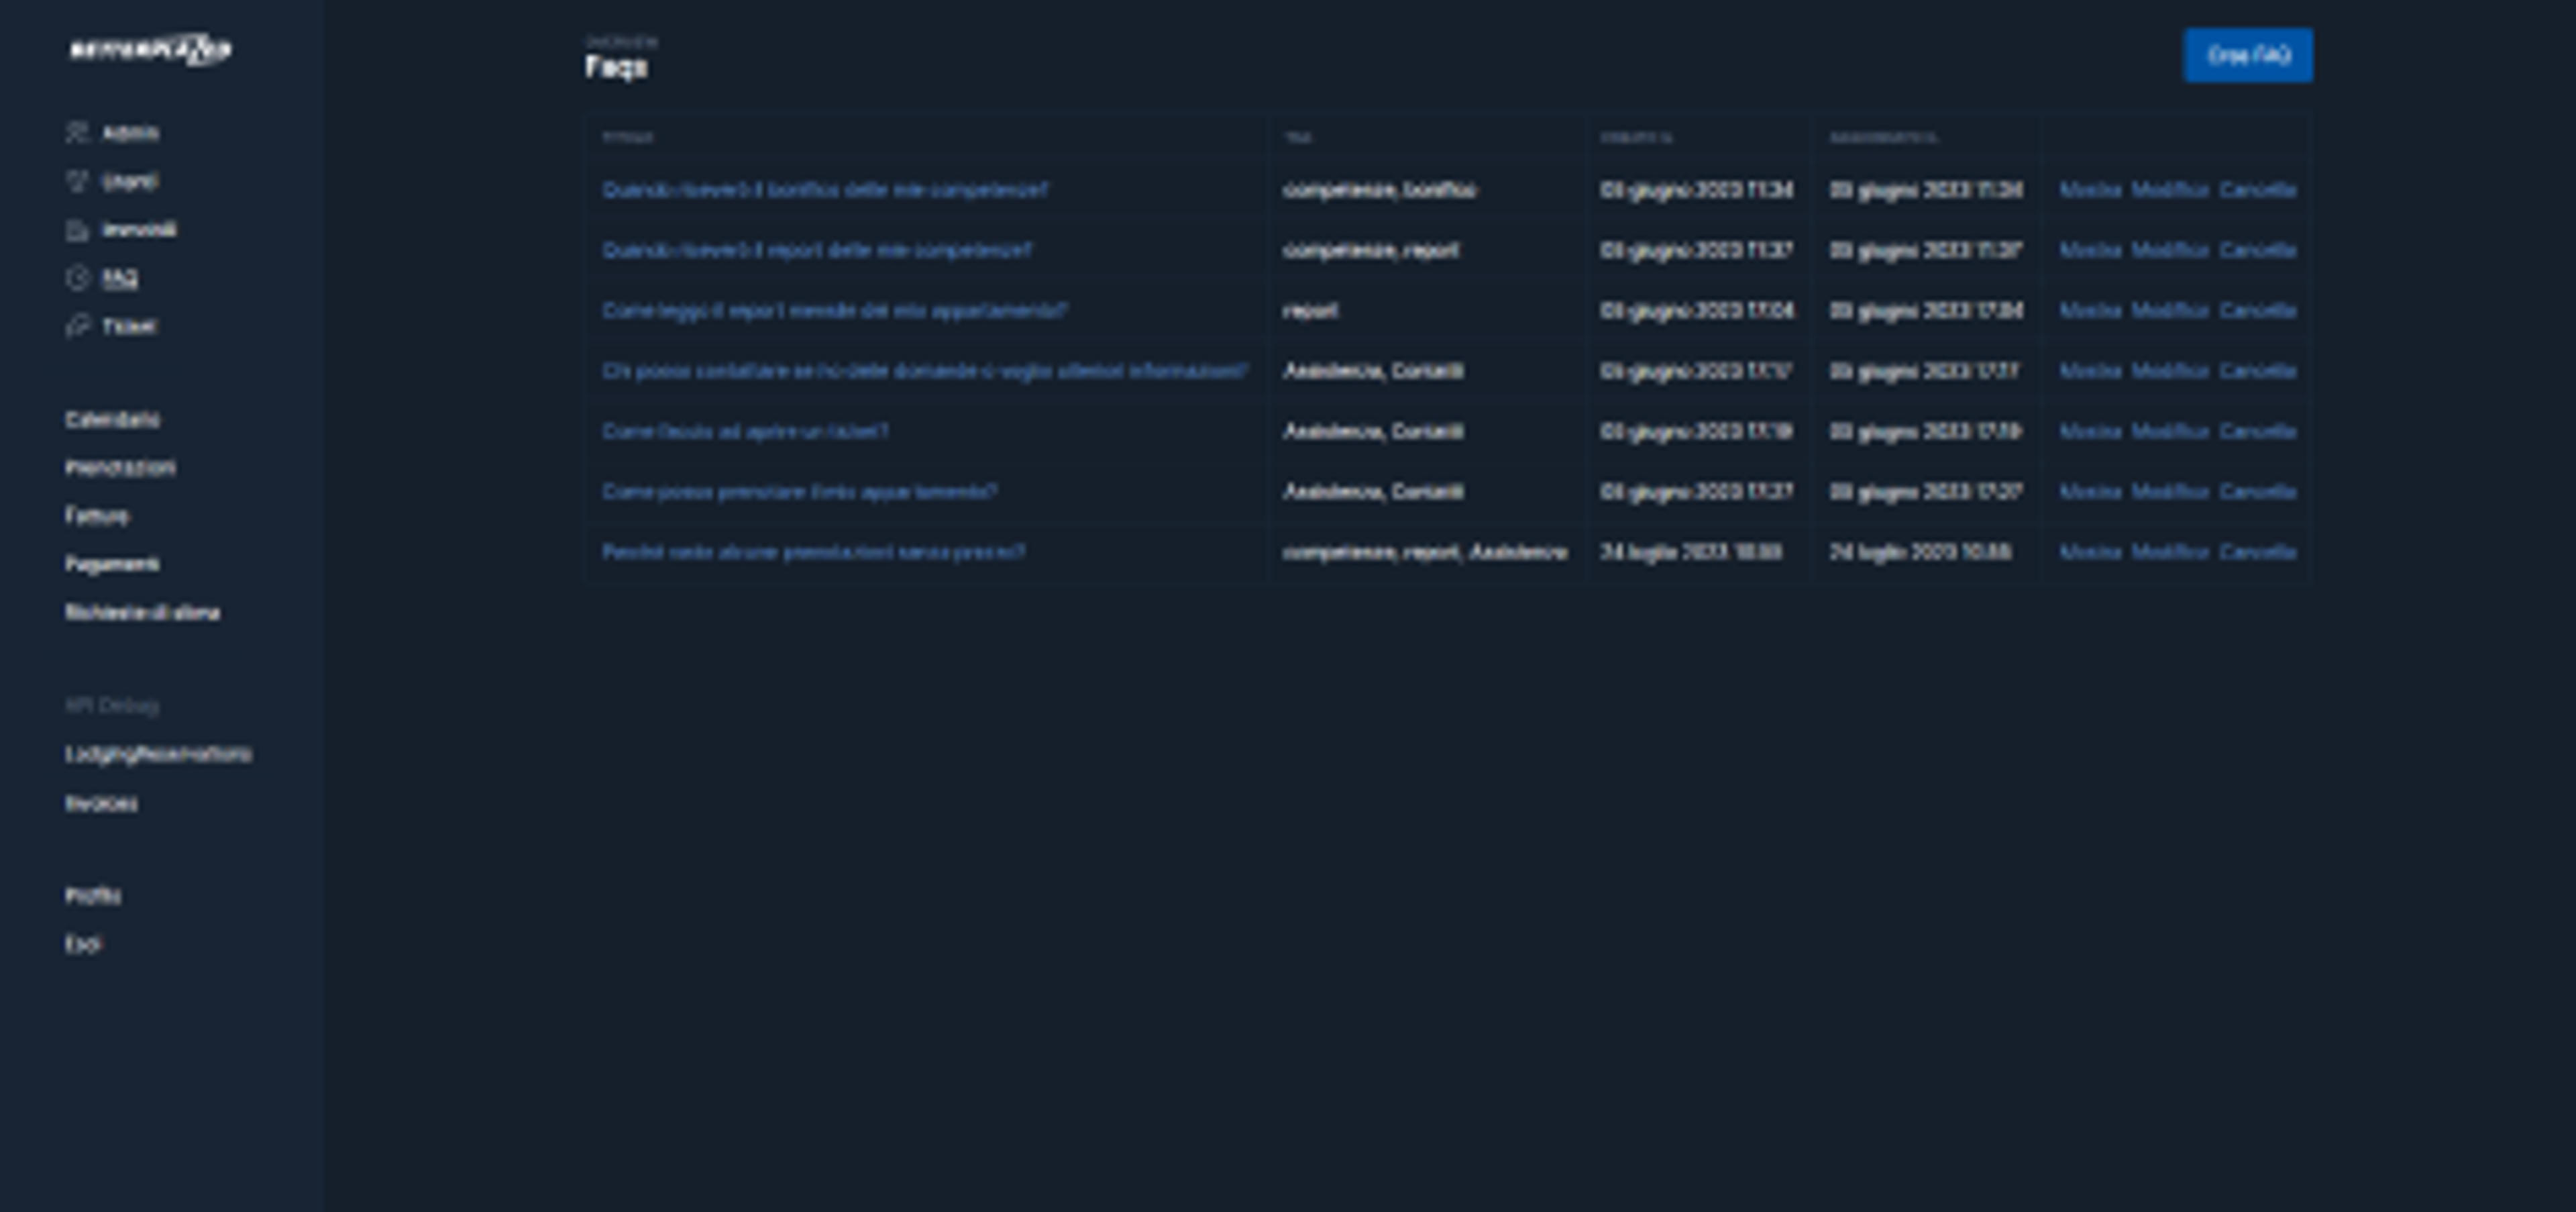The width and height of the screenshot is (2576, 1212).
Task: Click Modifica for the monthly report FAQ
Action: point(2170,311)
